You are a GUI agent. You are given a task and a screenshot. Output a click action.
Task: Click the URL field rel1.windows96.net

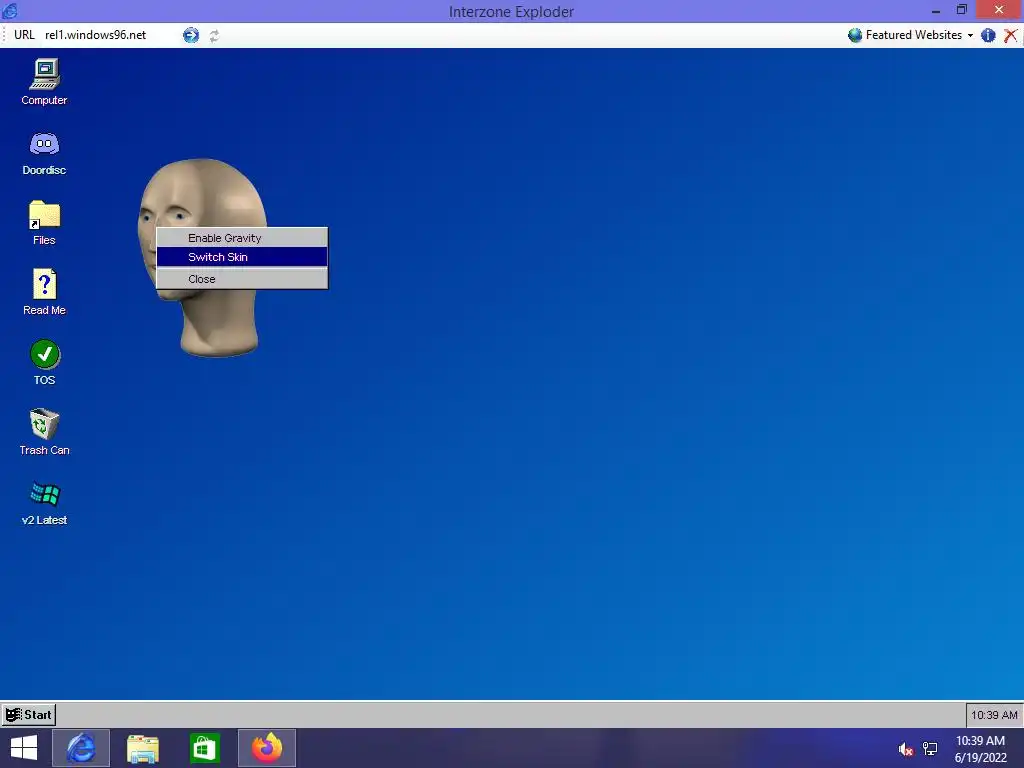click(x=95, y=35)
